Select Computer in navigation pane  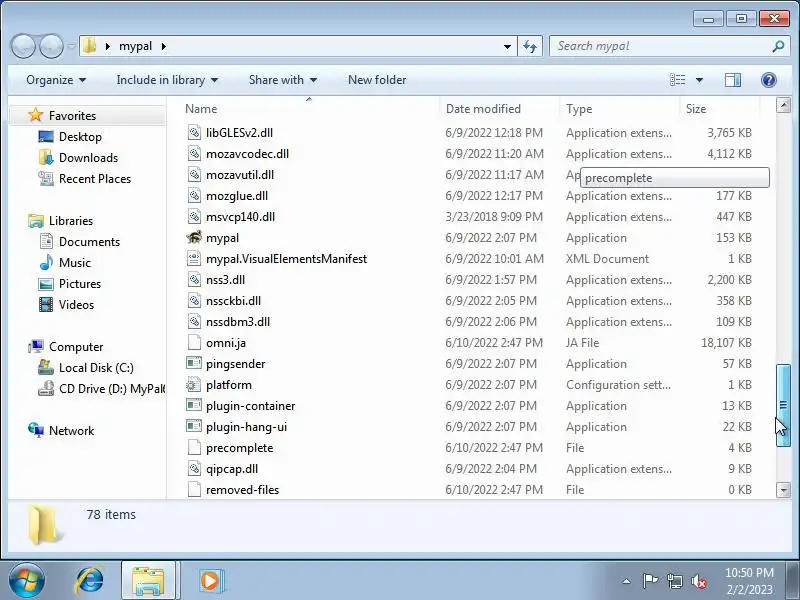76,347
